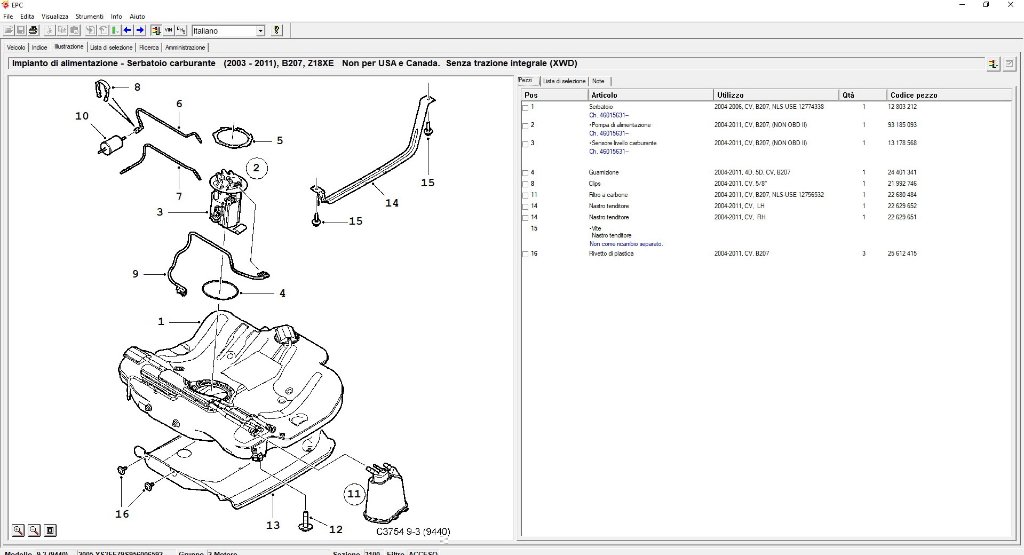Tick checkbox for position 16 Rivetto di plastica

526,254
